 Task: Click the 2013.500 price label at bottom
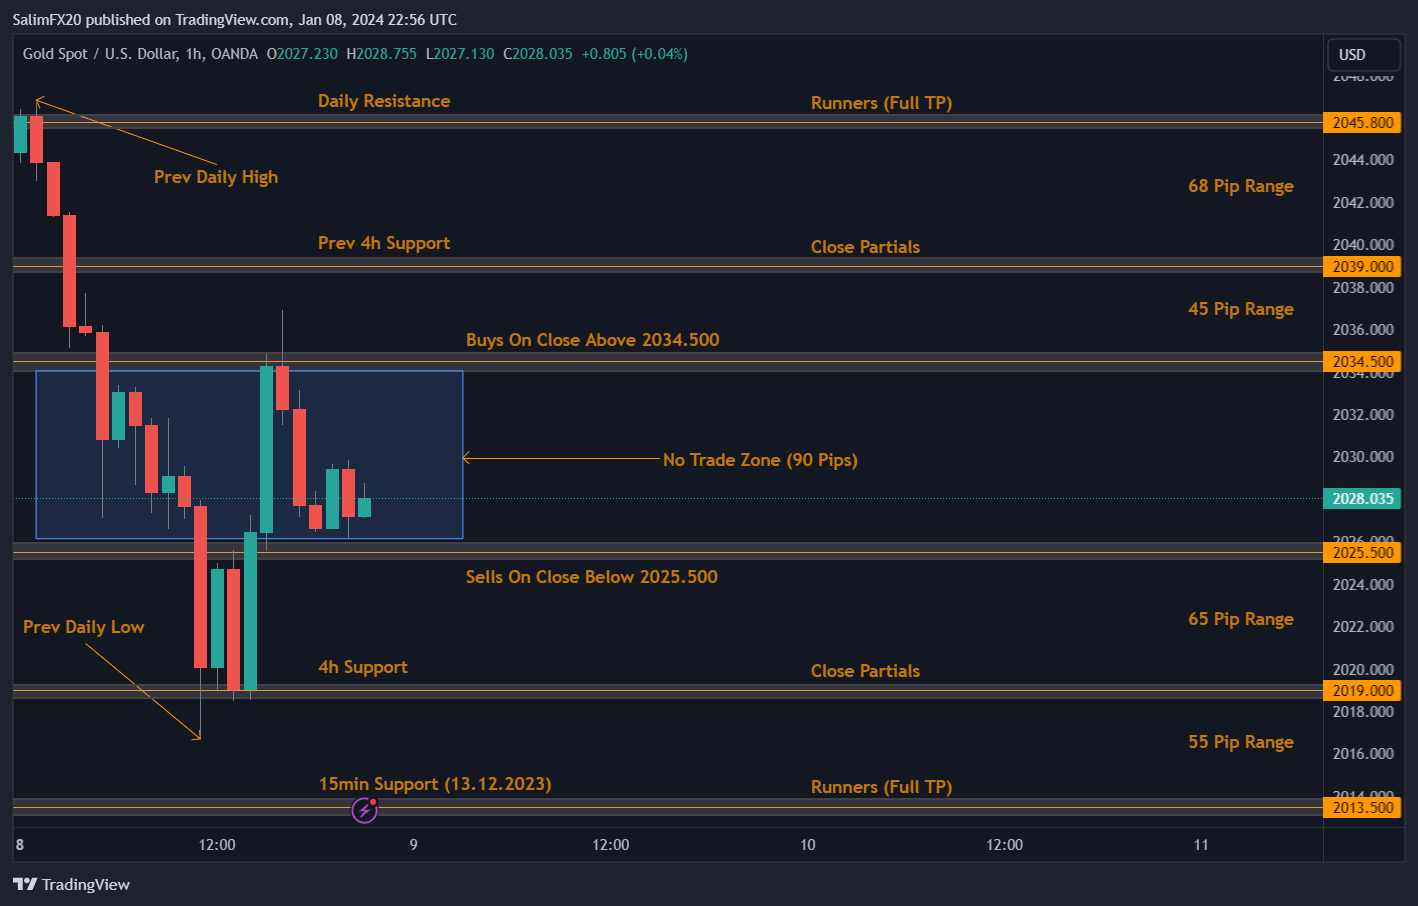1362,807
